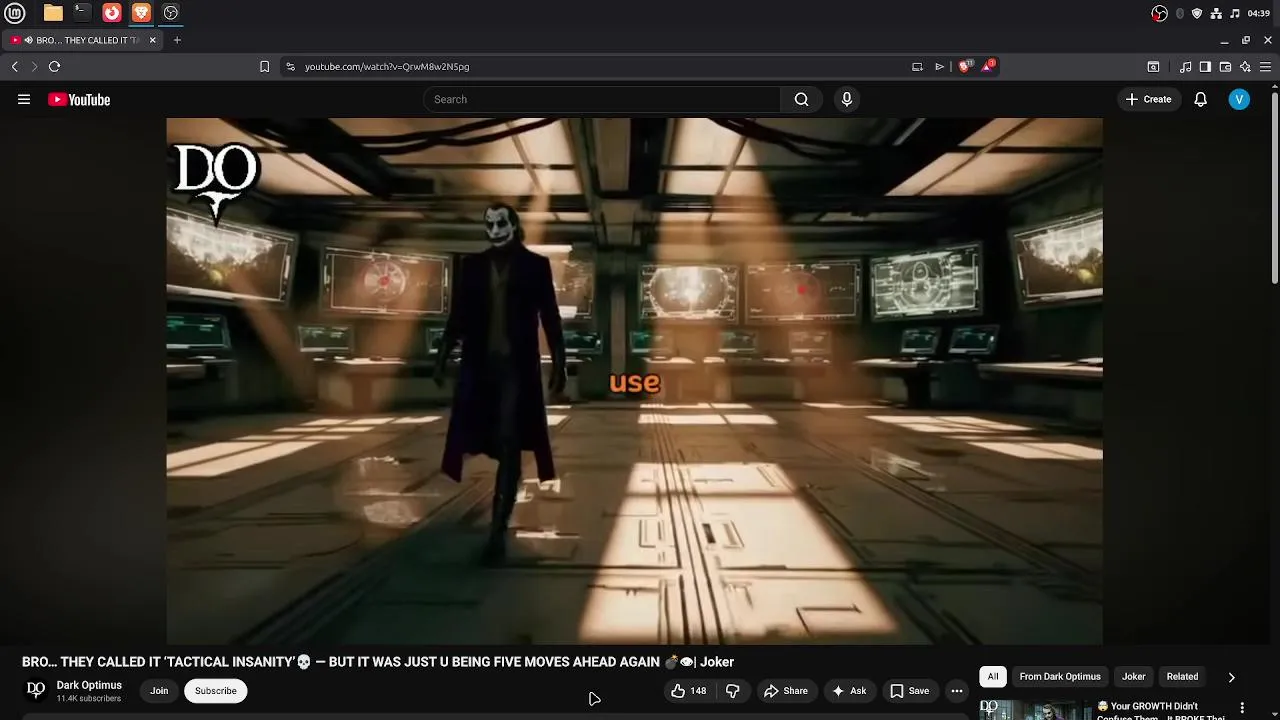1280x720 pixels.
Task: Open site settings icon in address bar
Action: [x=290, y=67]
